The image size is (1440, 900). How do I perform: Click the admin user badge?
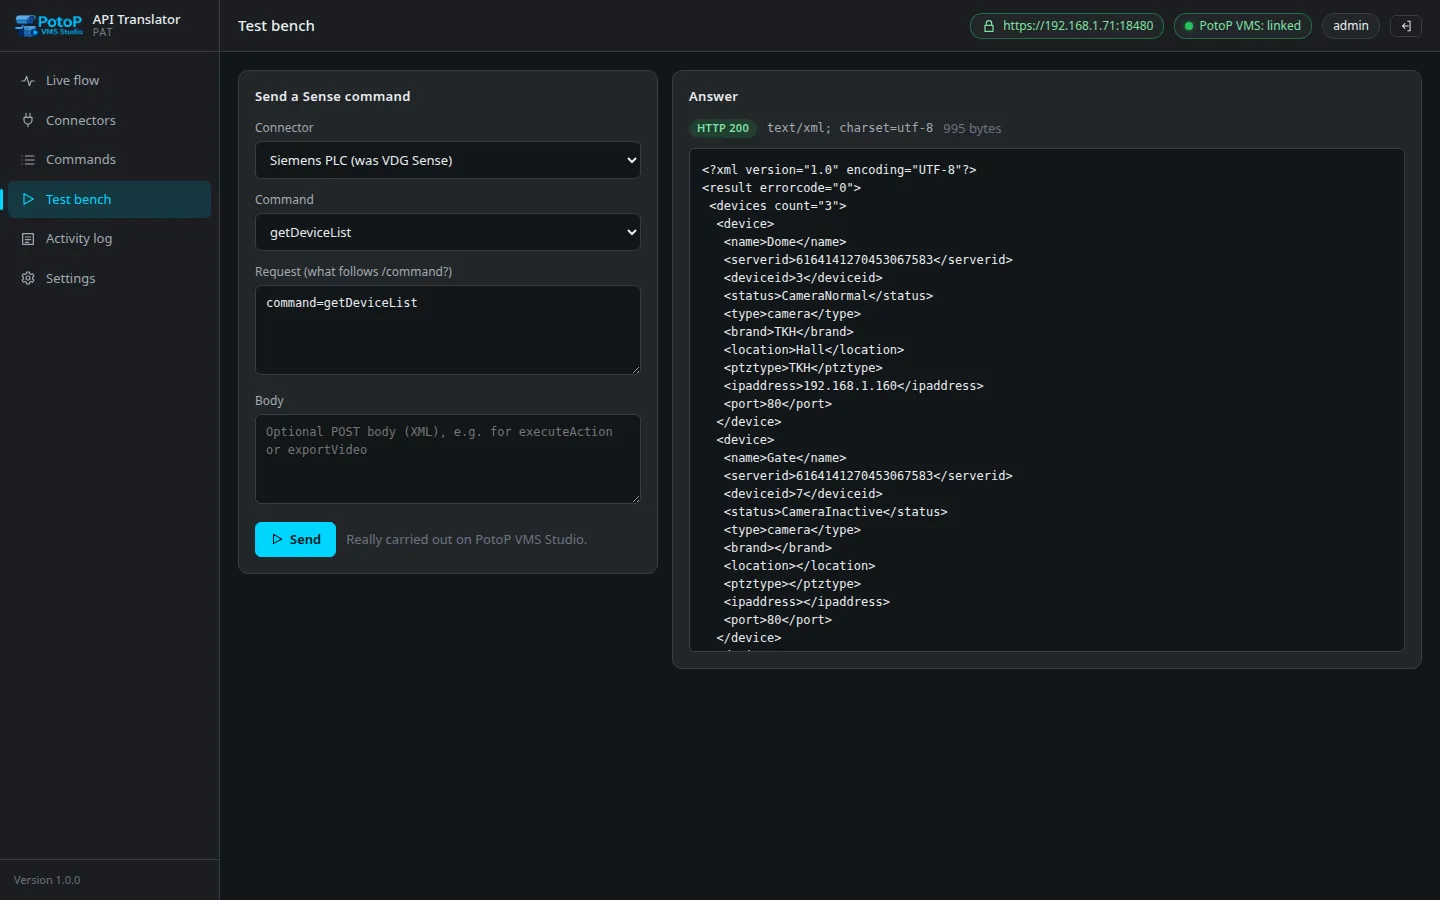pyautogui.click(x=1350, y=26)
